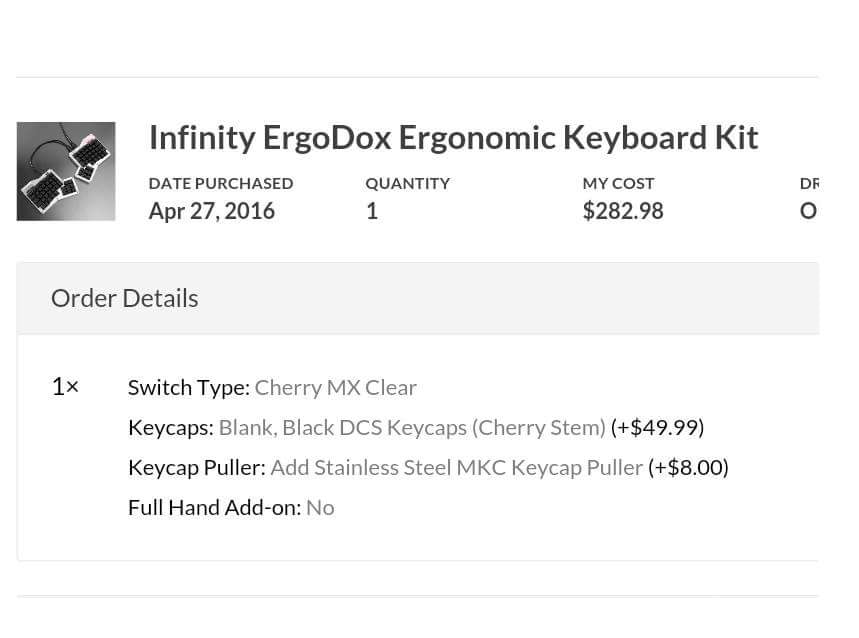Open the Infinity ErgoDox Ergonomic Keyboard Kit title

coord(453,137)
